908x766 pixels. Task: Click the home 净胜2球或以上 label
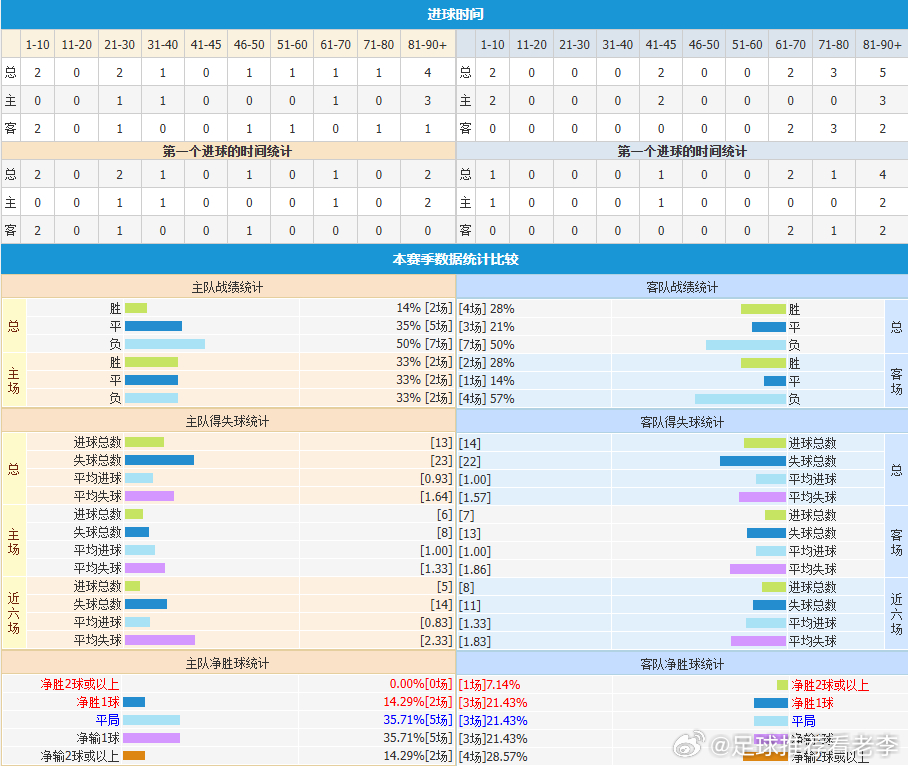(x=80, y=684)
